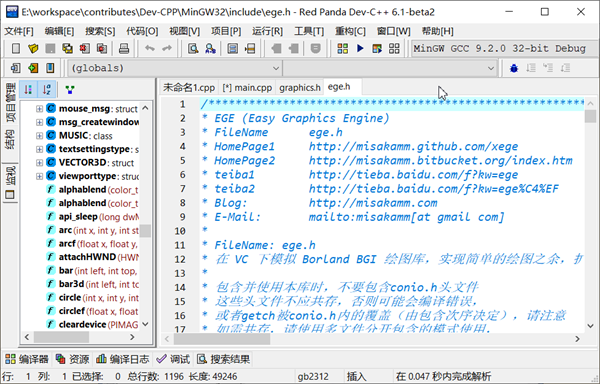Click the Redo arrow icon
The image size is (600, 384).
(x=167, y=49)
